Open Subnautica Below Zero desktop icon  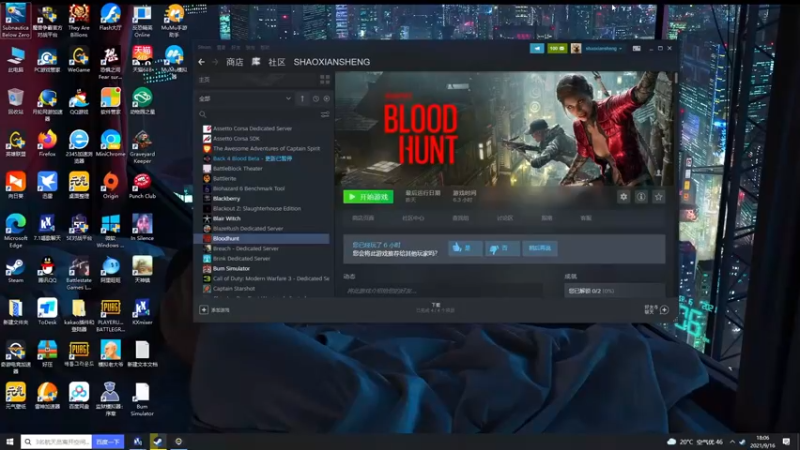point(15,20)
